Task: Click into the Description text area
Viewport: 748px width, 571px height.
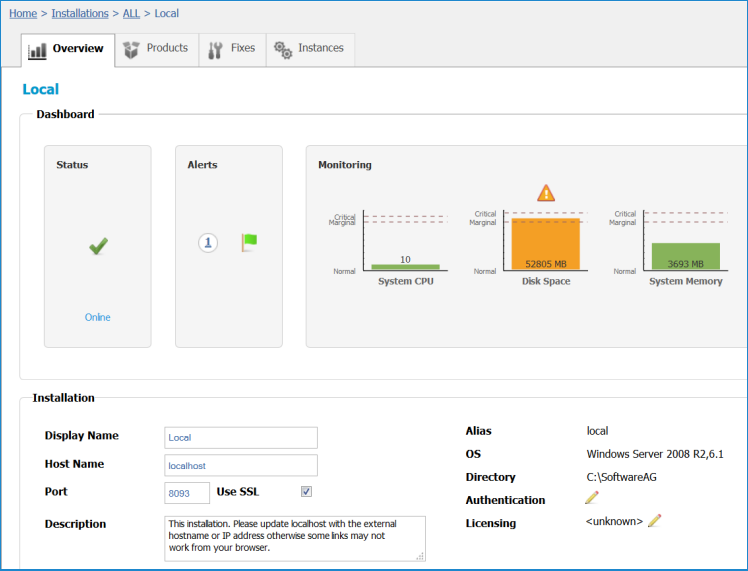Action: tap(295, 538)
